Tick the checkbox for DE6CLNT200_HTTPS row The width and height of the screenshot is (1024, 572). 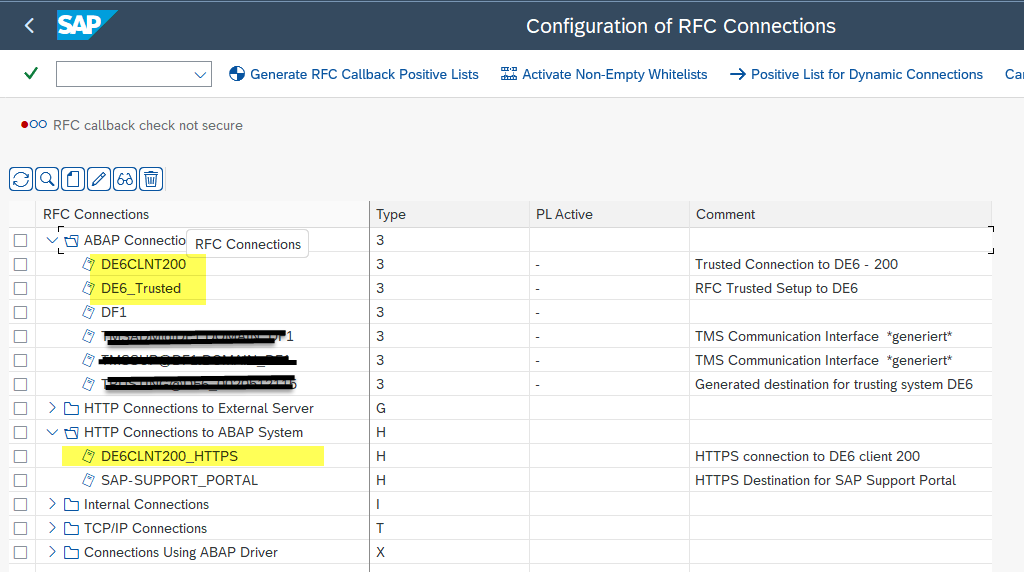coord(20,456)
